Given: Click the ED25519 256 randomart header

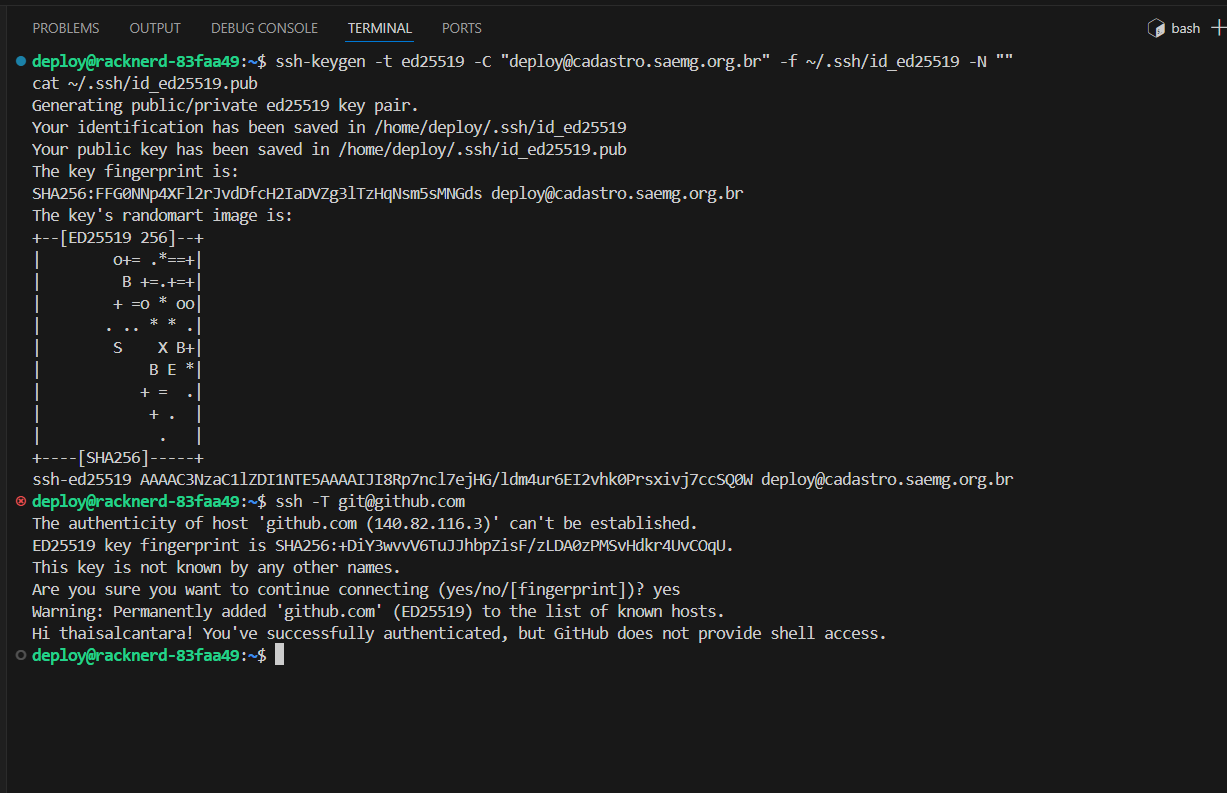Looking at the screenshot, I should 118,237.
